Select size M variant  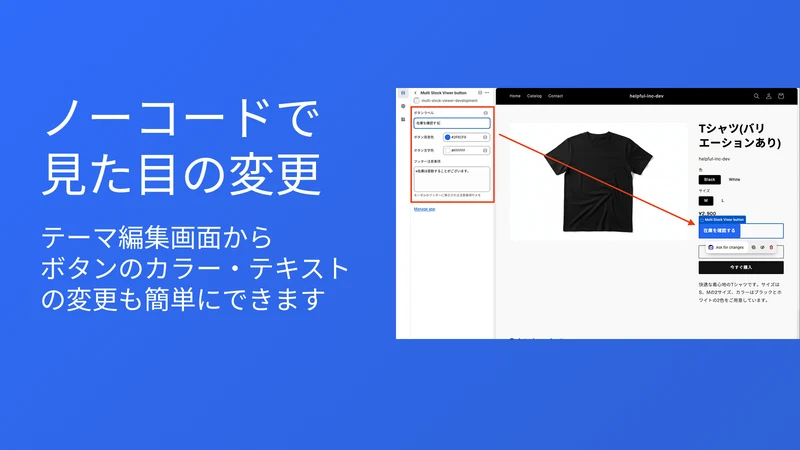(706, 201)
